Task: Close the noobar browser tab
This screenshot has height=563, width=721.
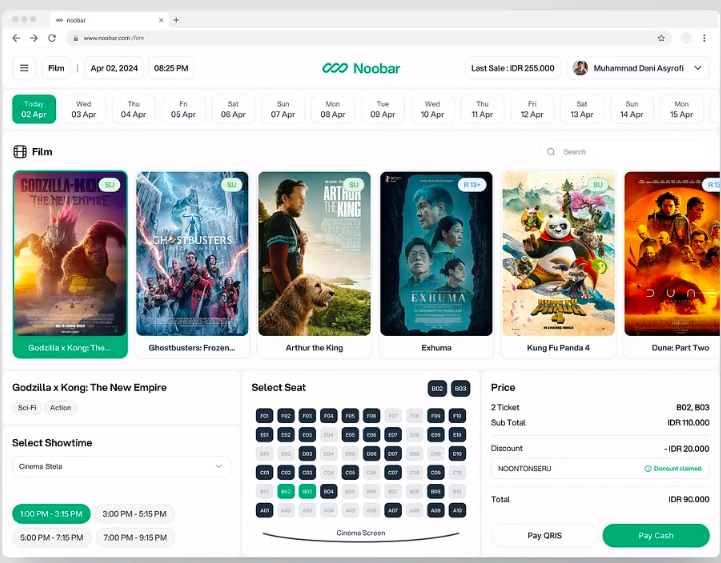Action: pyautogui.click(x=161, y=20)
